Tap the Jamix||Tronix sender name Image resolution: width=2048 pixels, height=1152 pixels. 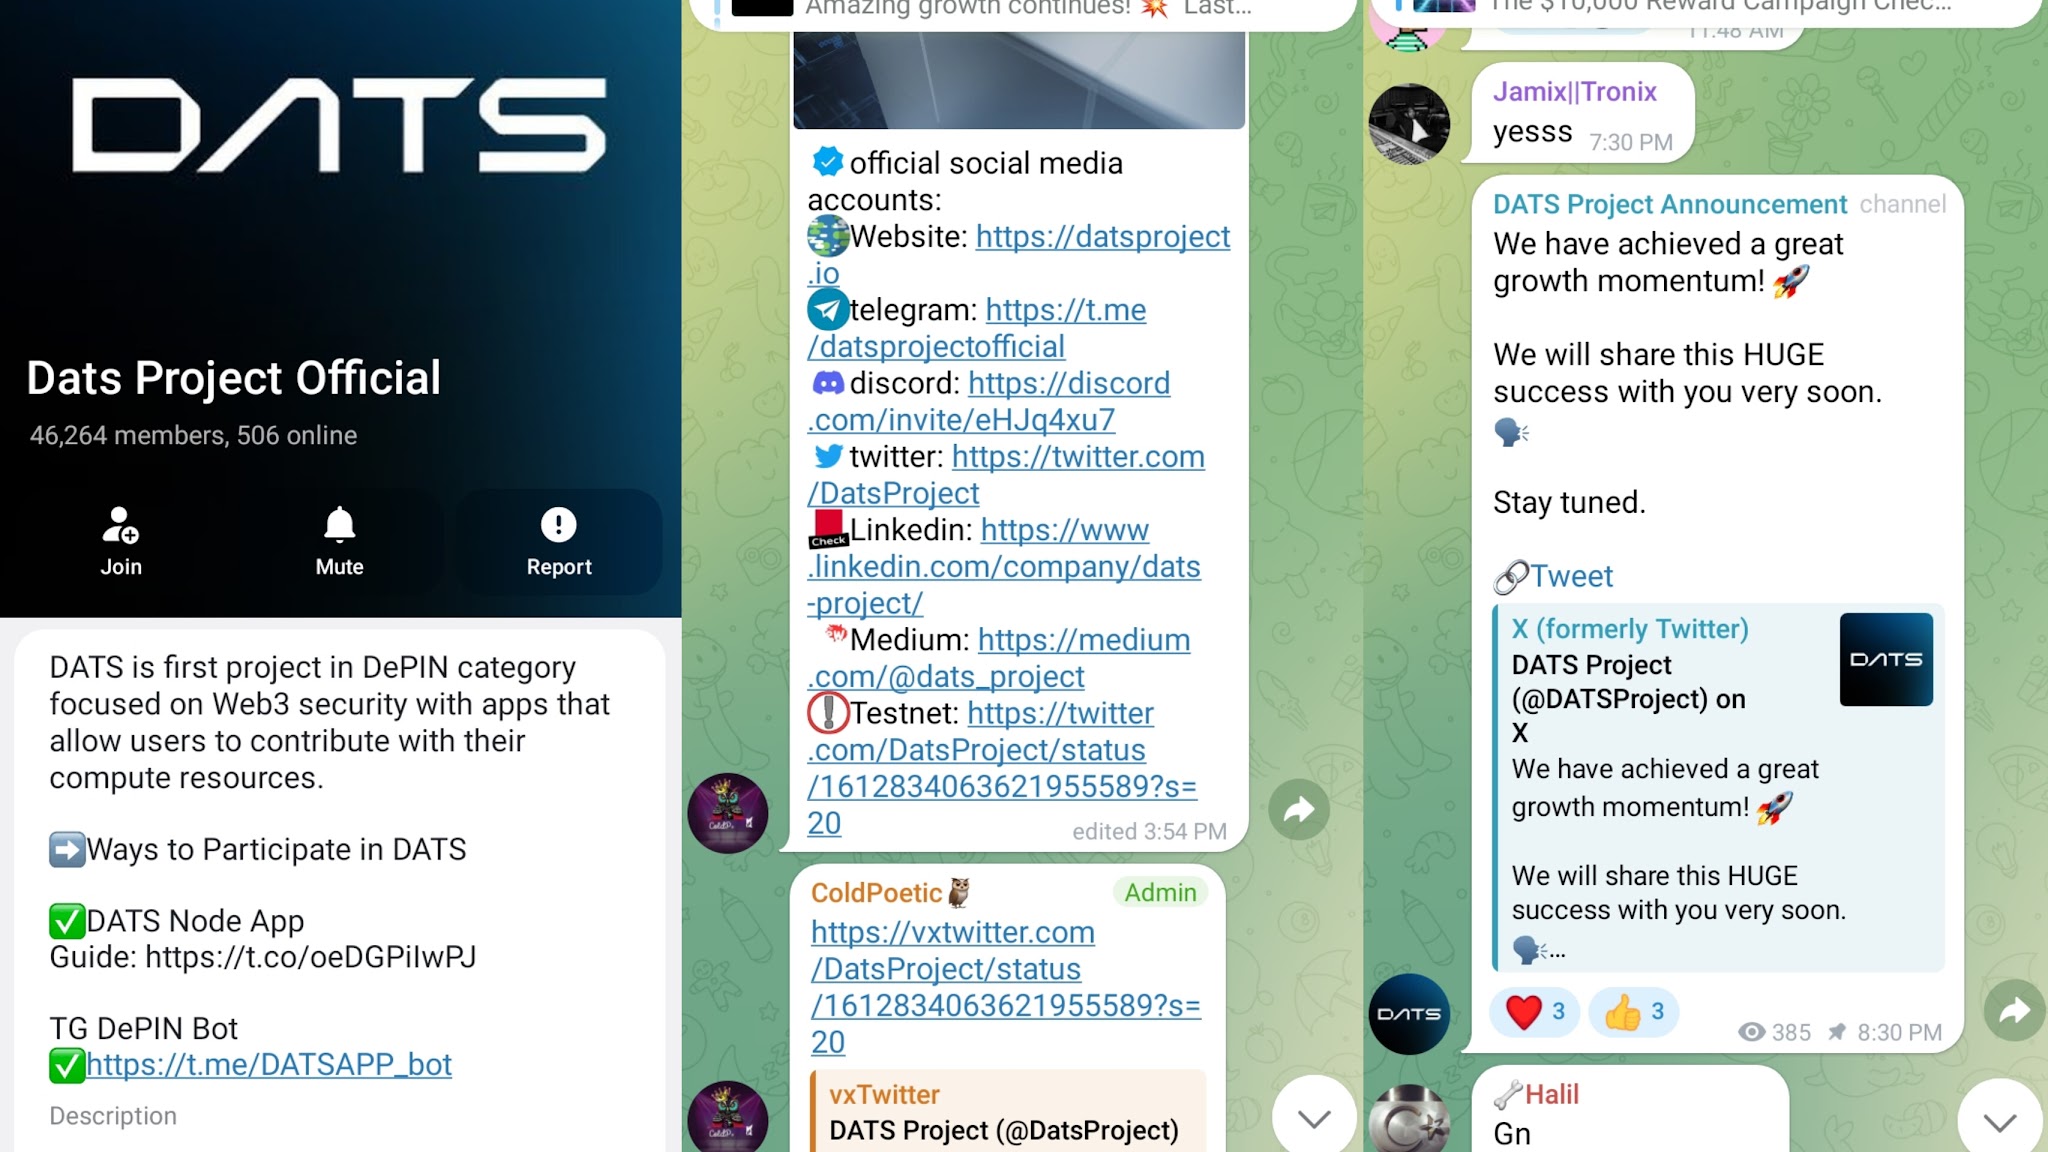coord(1575,92)
